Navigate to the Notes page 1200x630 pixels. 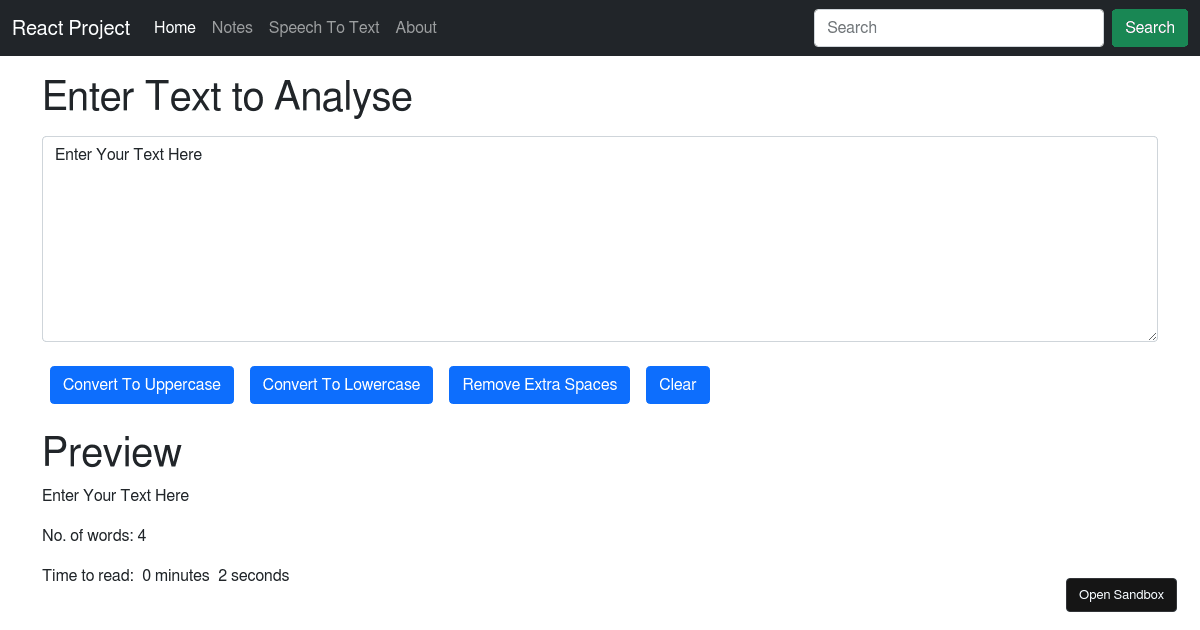click(x=232, y=27)
